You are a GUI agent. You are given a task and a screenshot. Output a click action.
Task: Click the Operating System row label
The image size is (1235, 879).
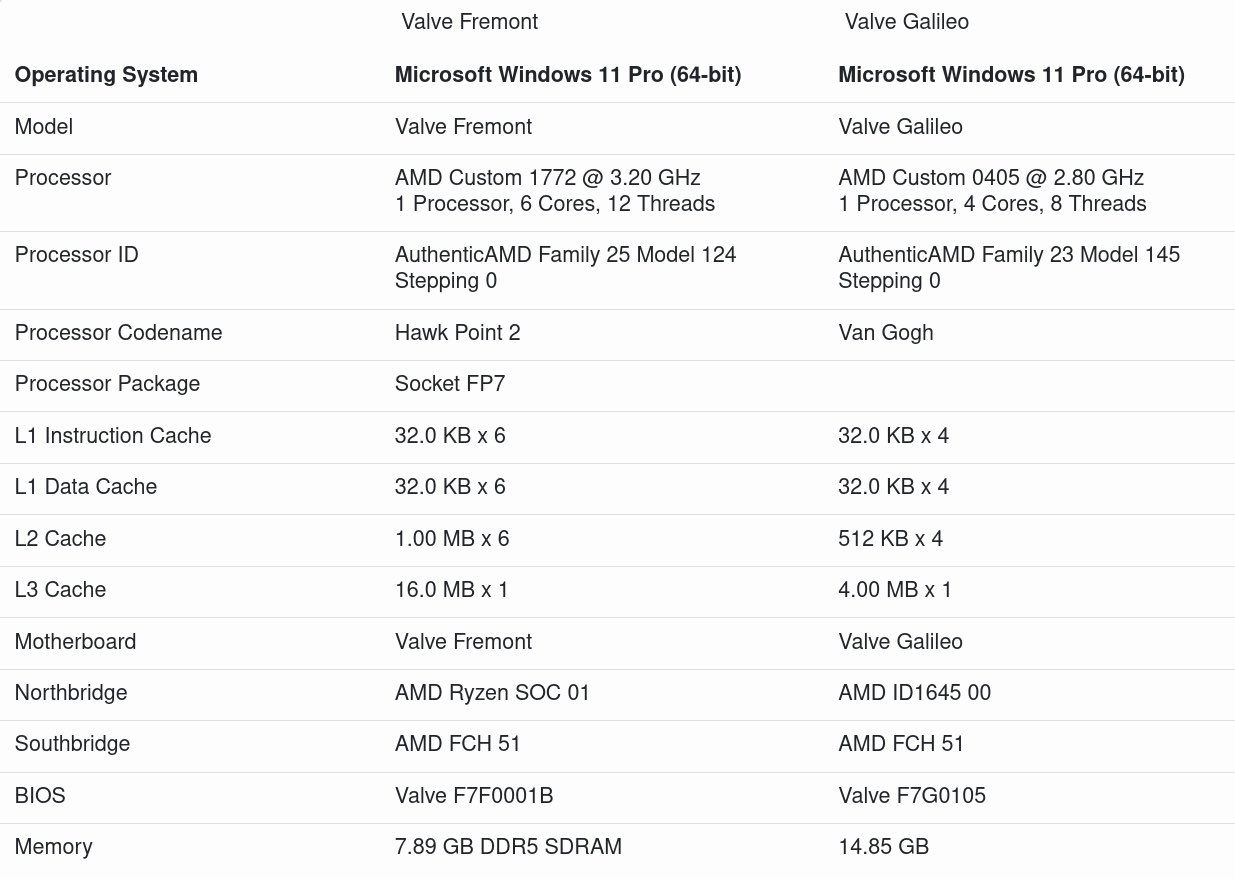(x=106, y=75)
